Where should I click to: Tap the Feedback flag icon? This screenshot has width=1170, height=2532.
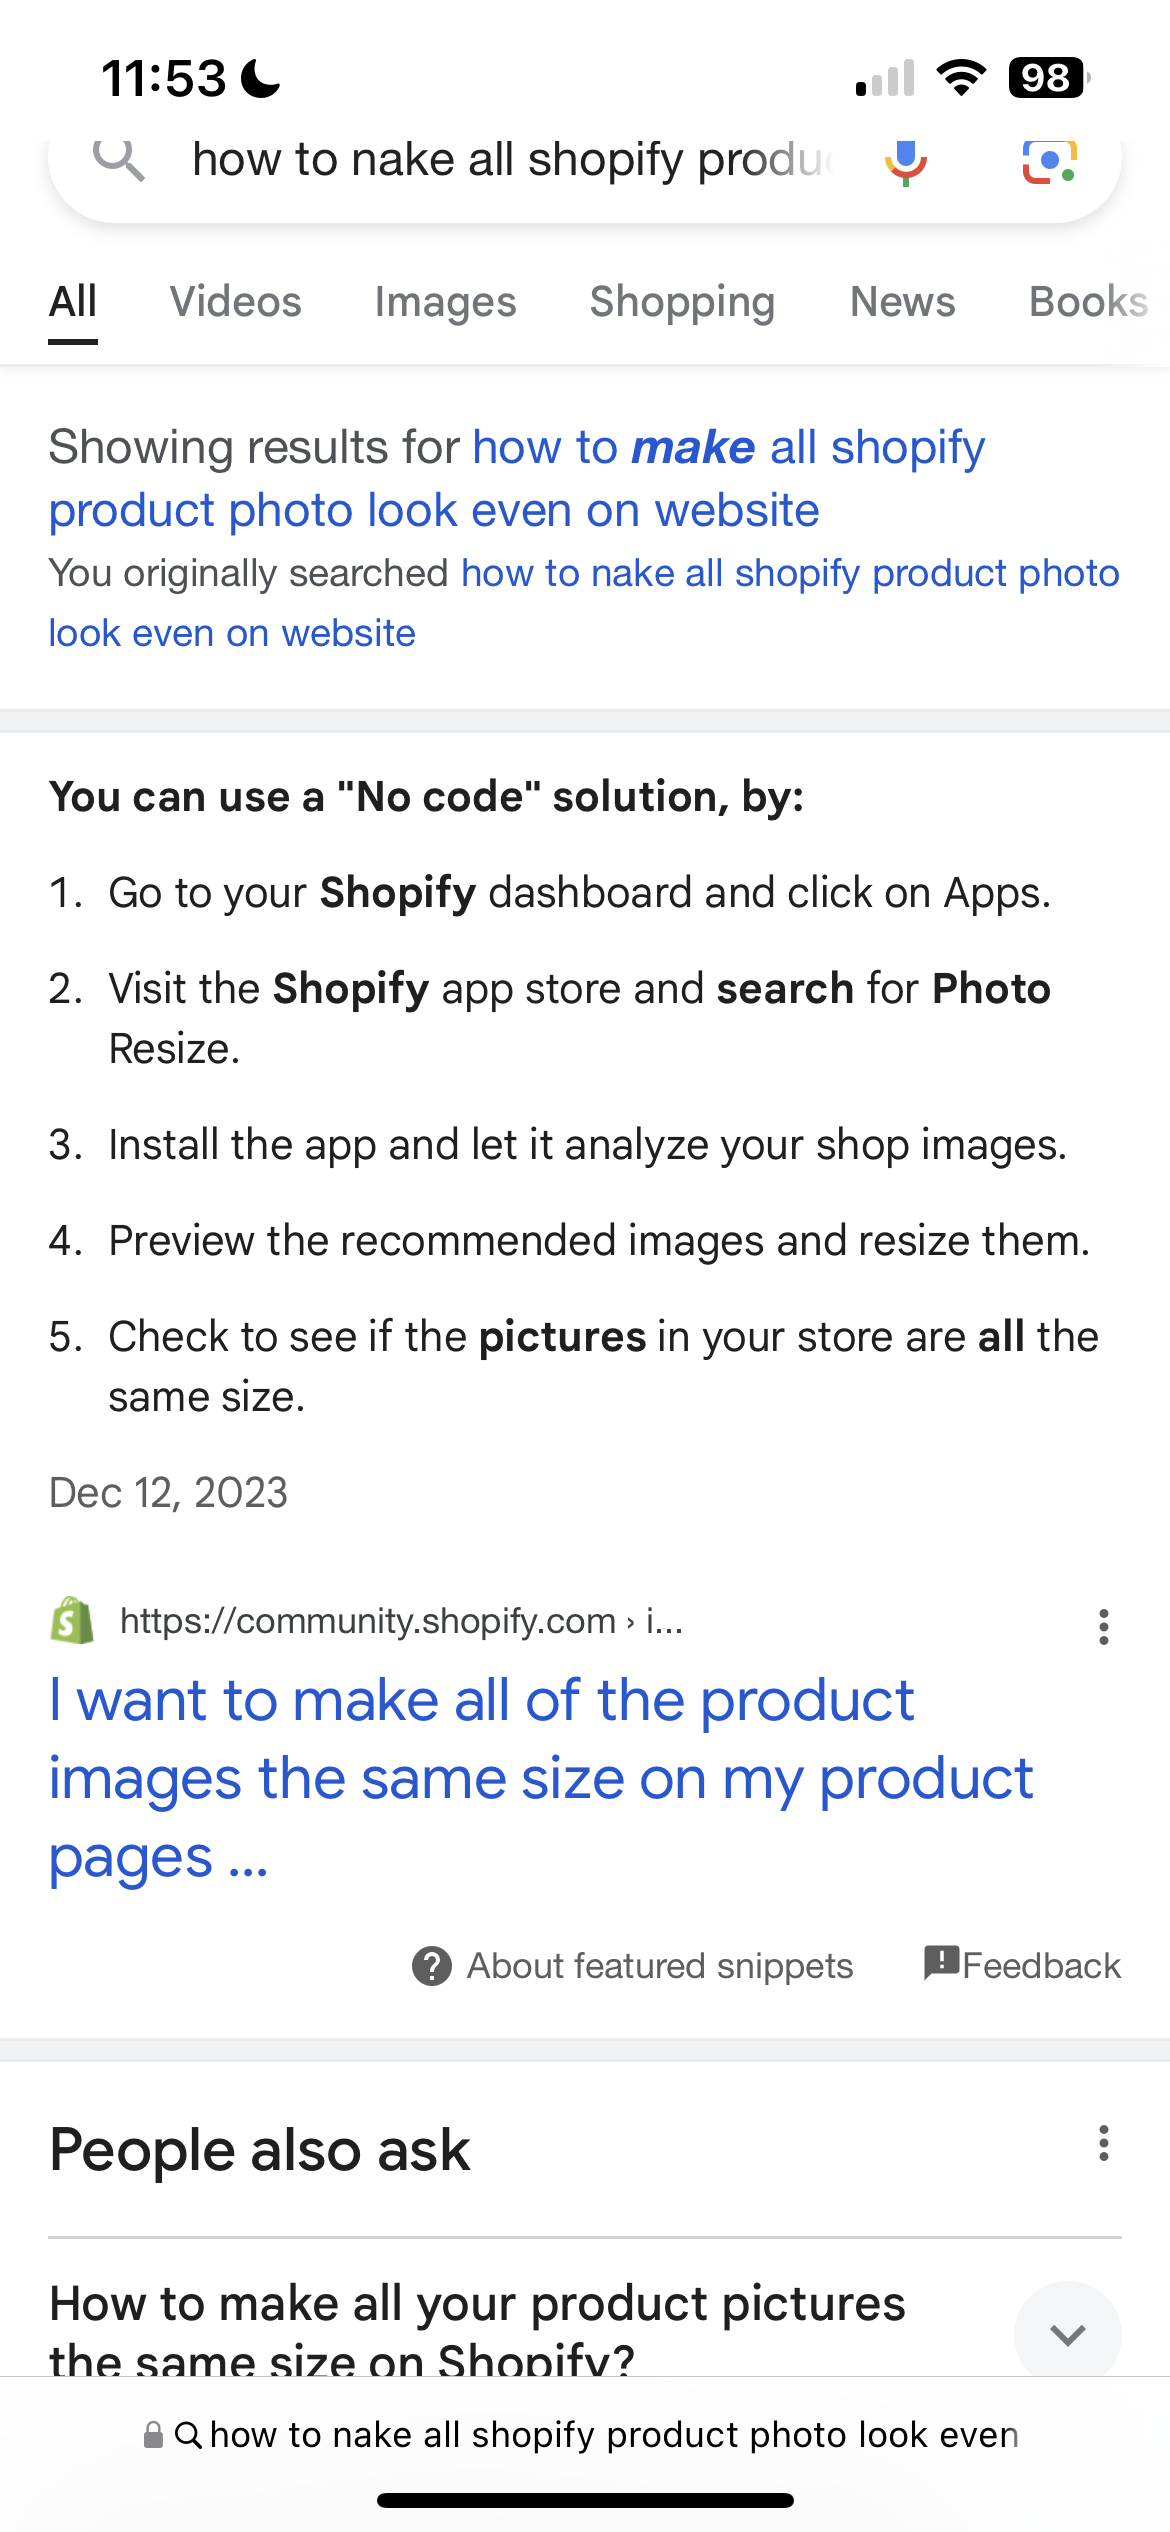(x=941, y=1963)
